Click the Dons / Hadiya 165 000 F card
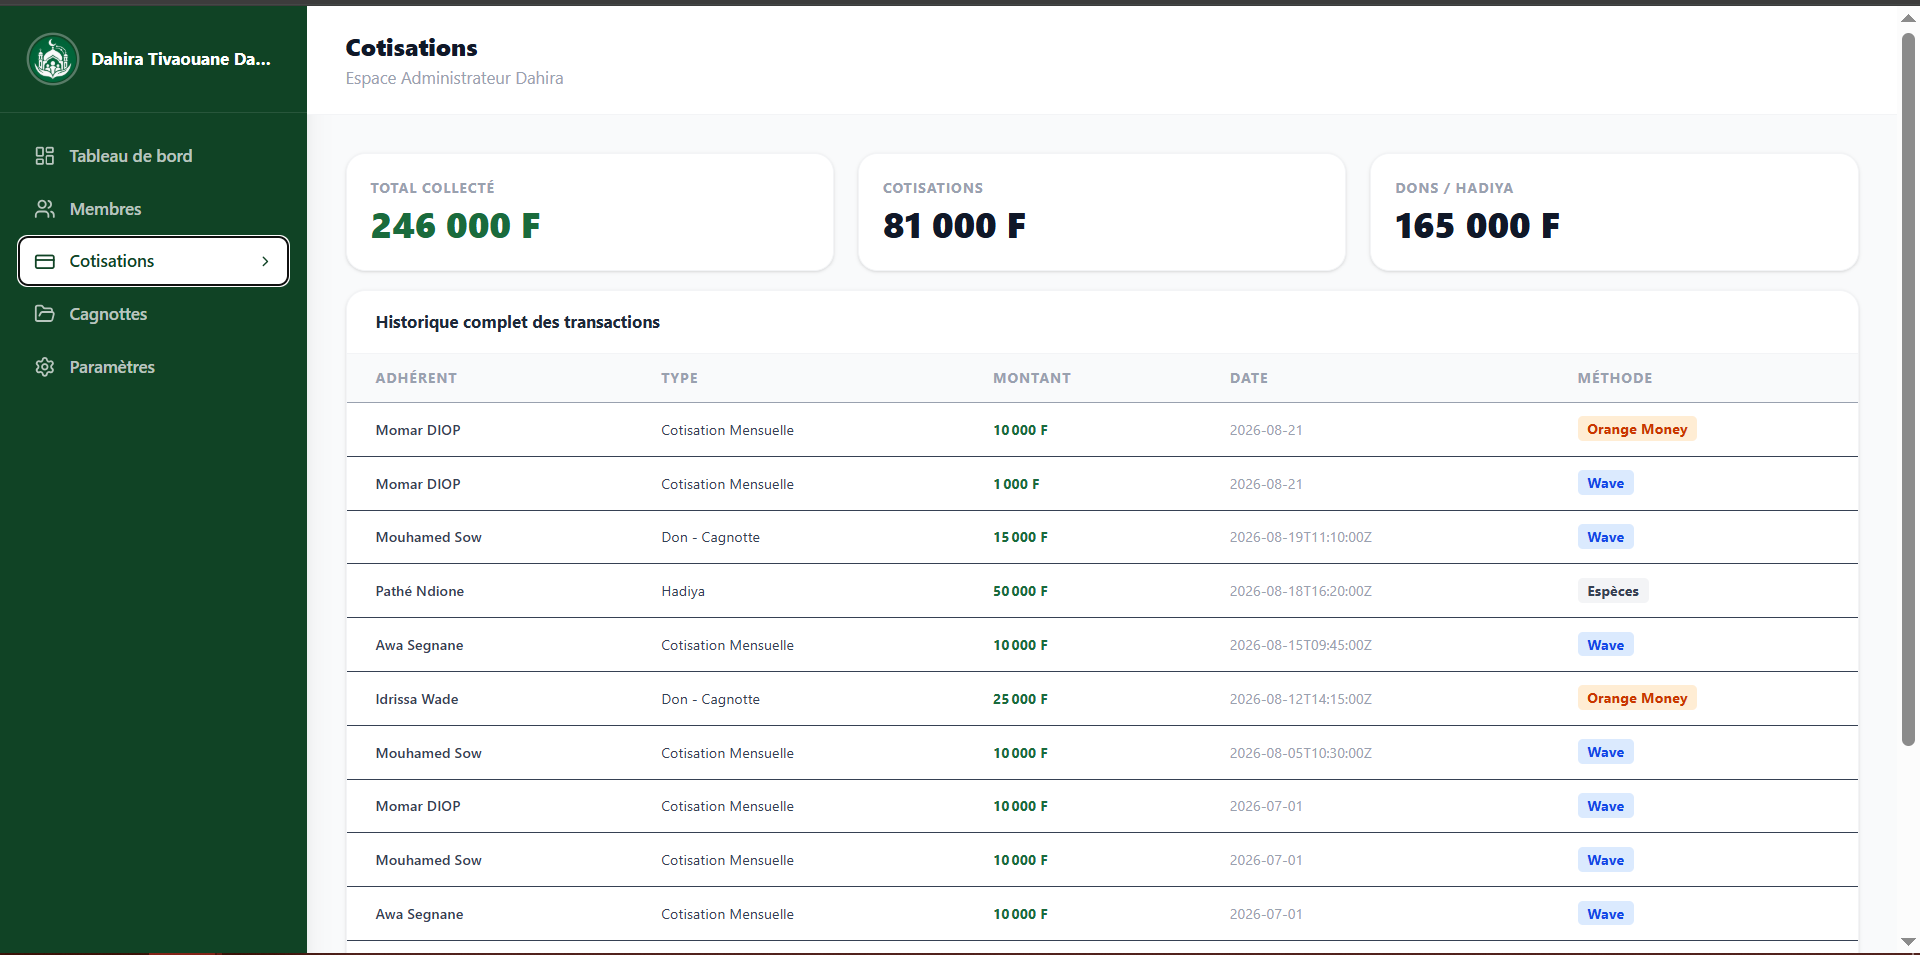The height and width of the screenshot is (955, 1920). pyautogui.click(x=1614, y=212)
